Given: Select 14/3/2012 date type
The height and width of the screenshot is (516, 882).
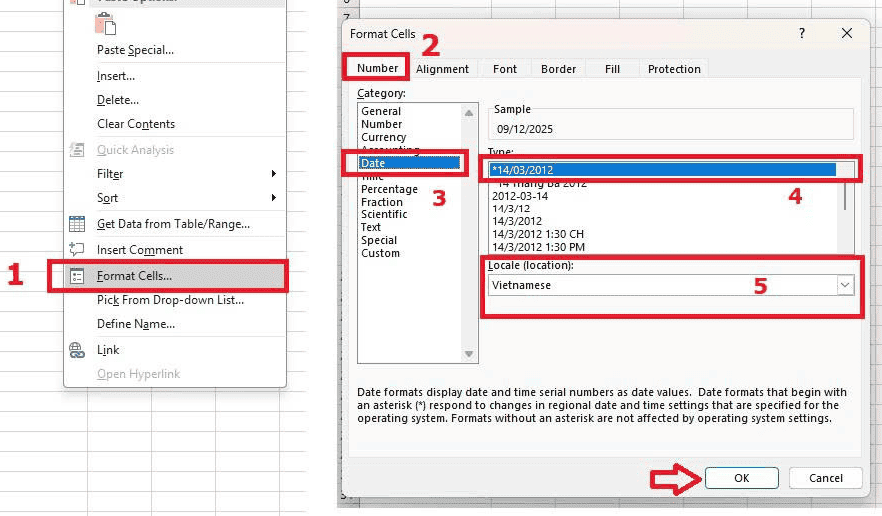Looking at the screenshot, I should tap(517, 221).
